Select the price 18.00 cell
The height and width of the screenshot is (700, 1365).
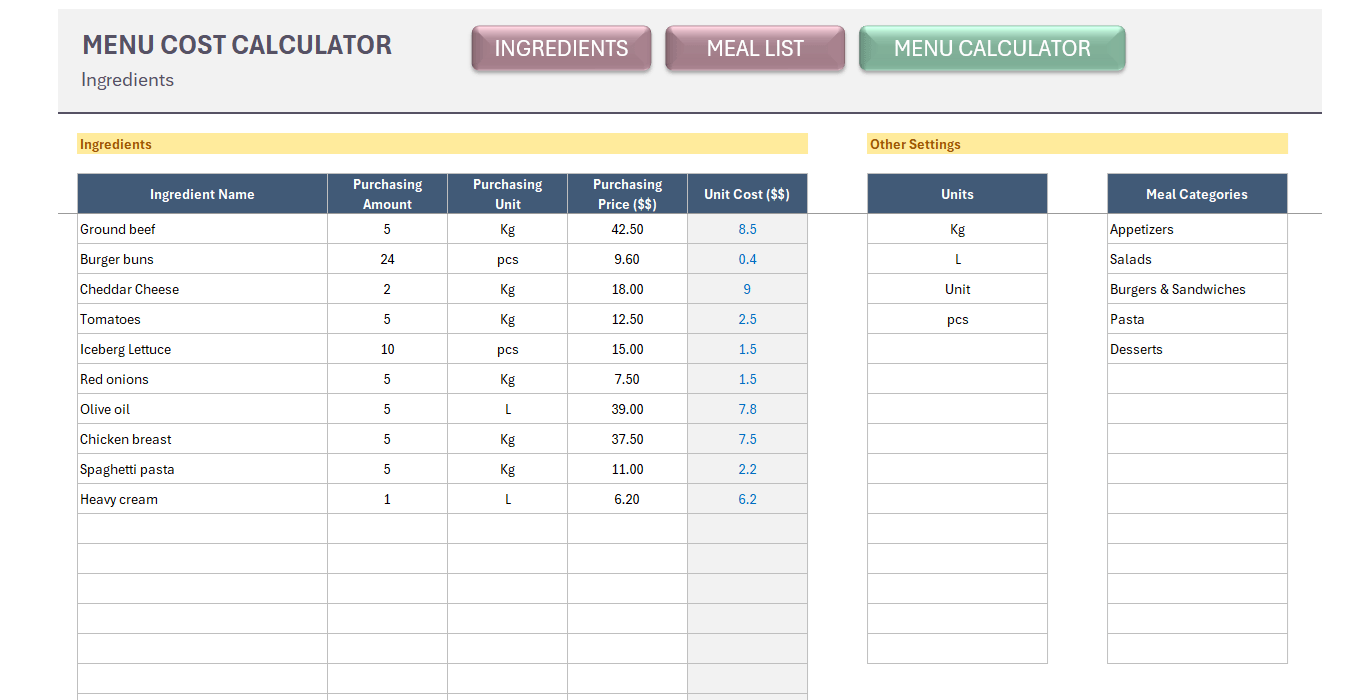coord(627,289)
